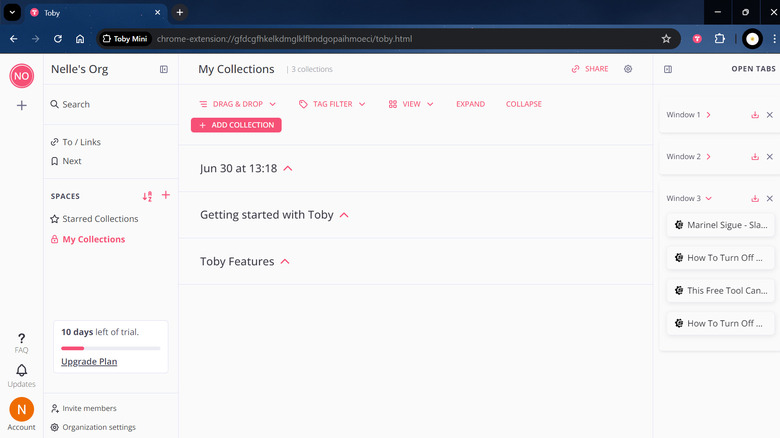Open Toby extension icon in toolbar
780x438 pixels.
click(697, 39)
